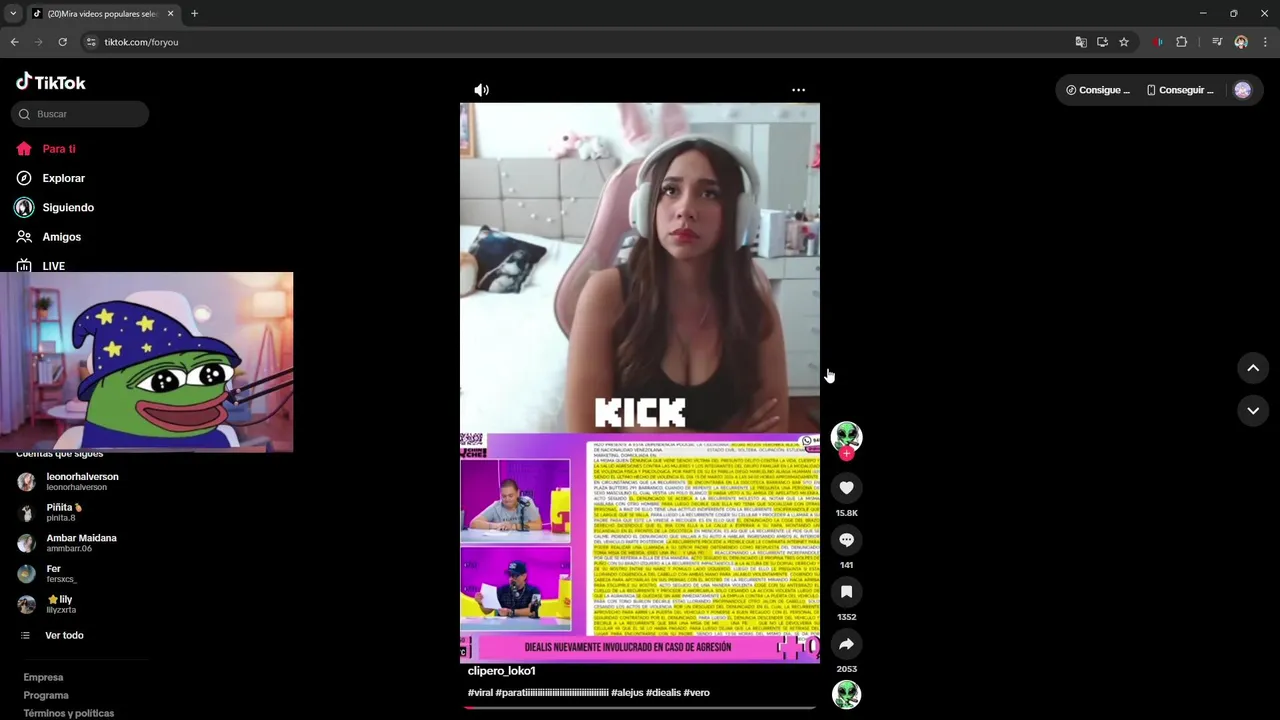This screenshot has width=1280, height=720.
Task: Expand followed accounts with Ver todo
Action: coord(64,636)
